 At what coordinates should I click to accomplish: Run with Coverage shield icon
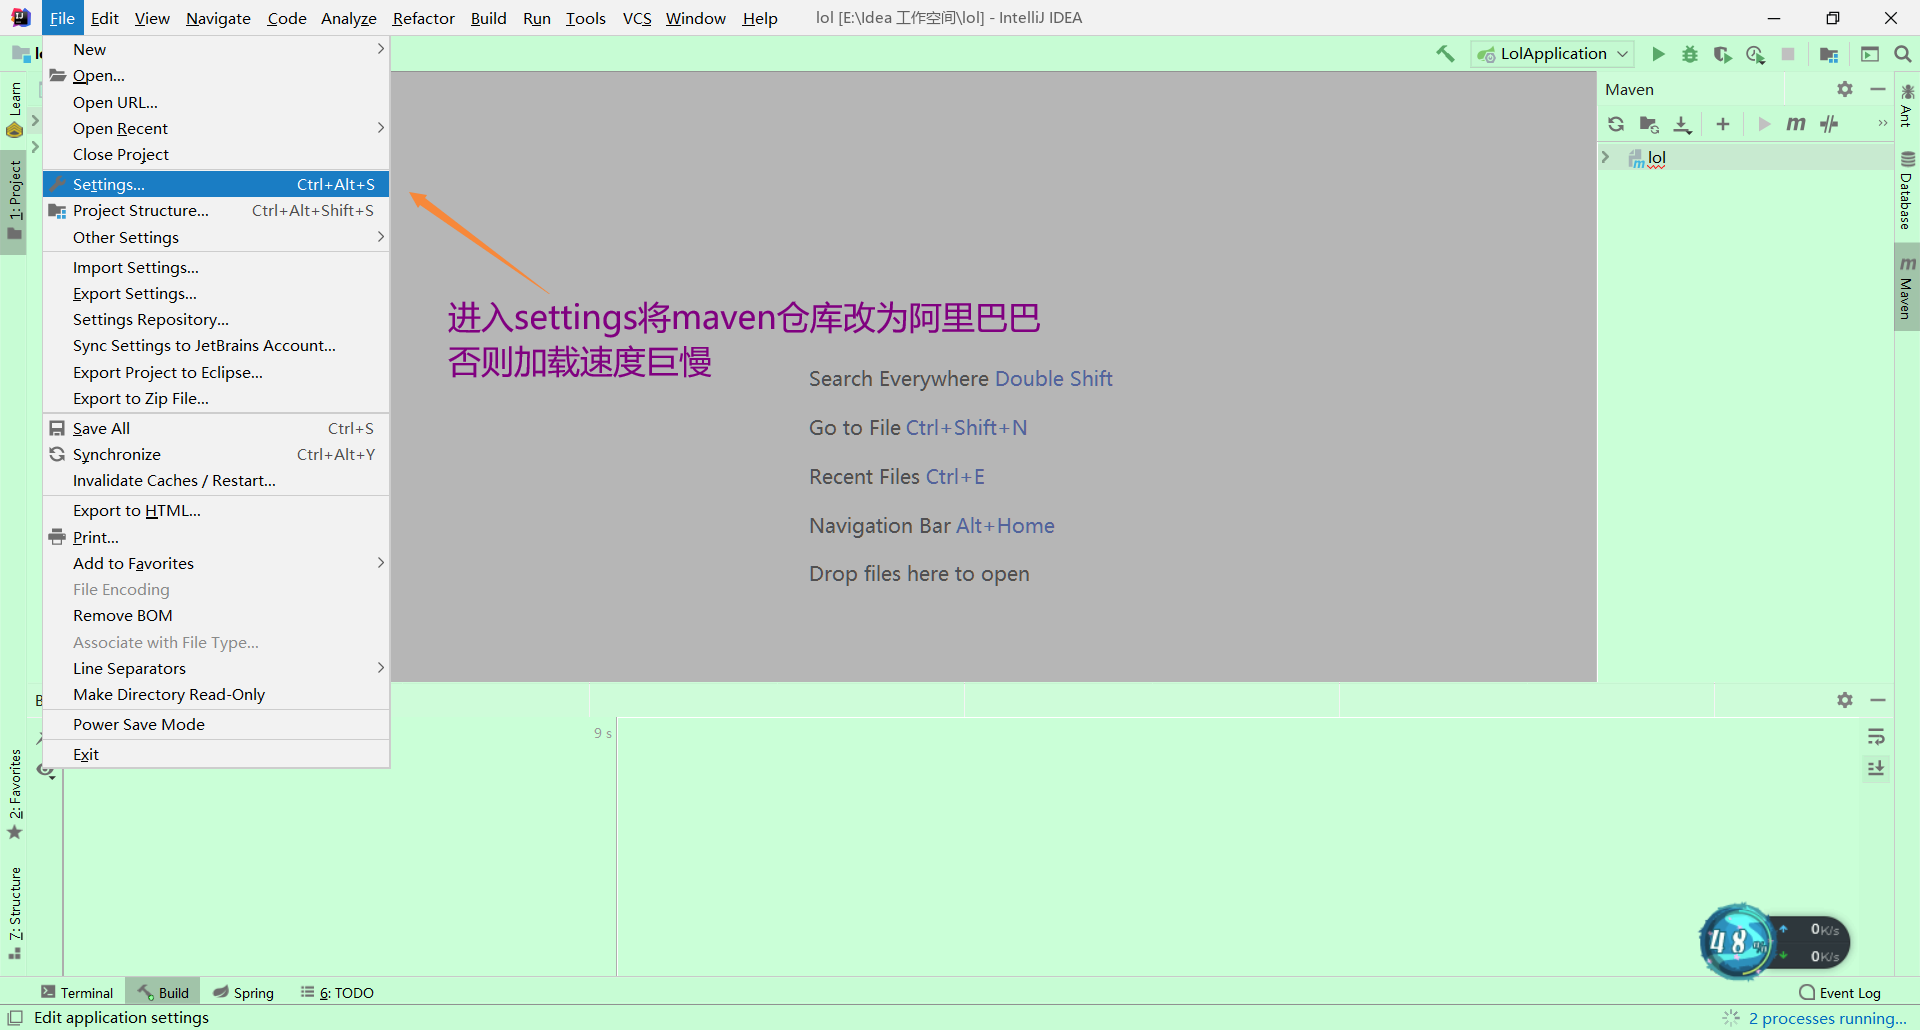(x=1722, y=54)
